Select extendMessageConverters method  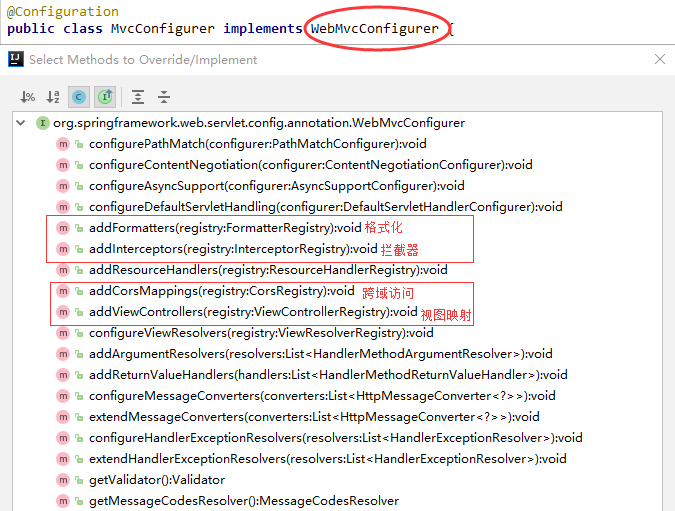(x=314, y=417)
